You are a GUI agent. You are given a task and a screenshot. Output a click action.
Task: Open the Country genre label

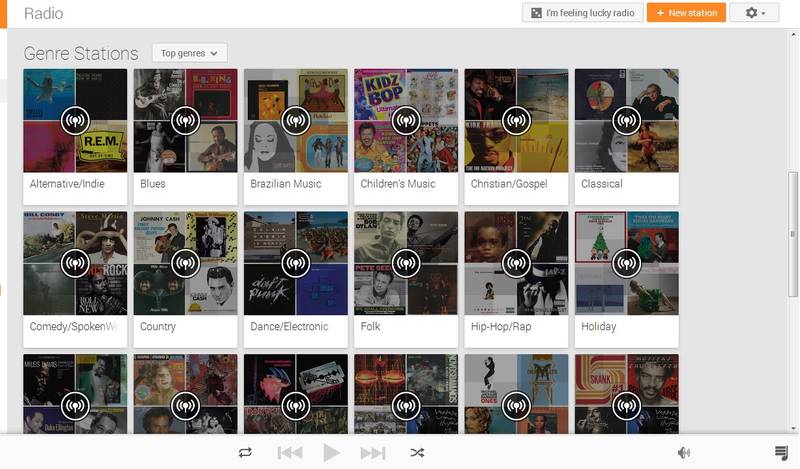158,327
